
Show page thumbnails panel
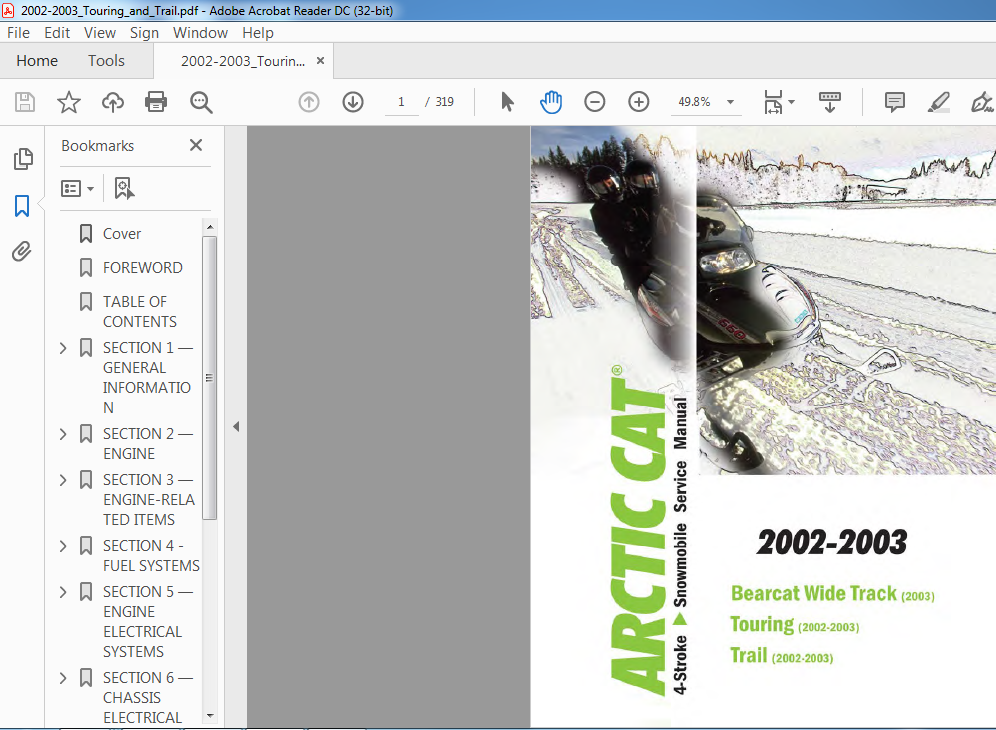point(23,159)
